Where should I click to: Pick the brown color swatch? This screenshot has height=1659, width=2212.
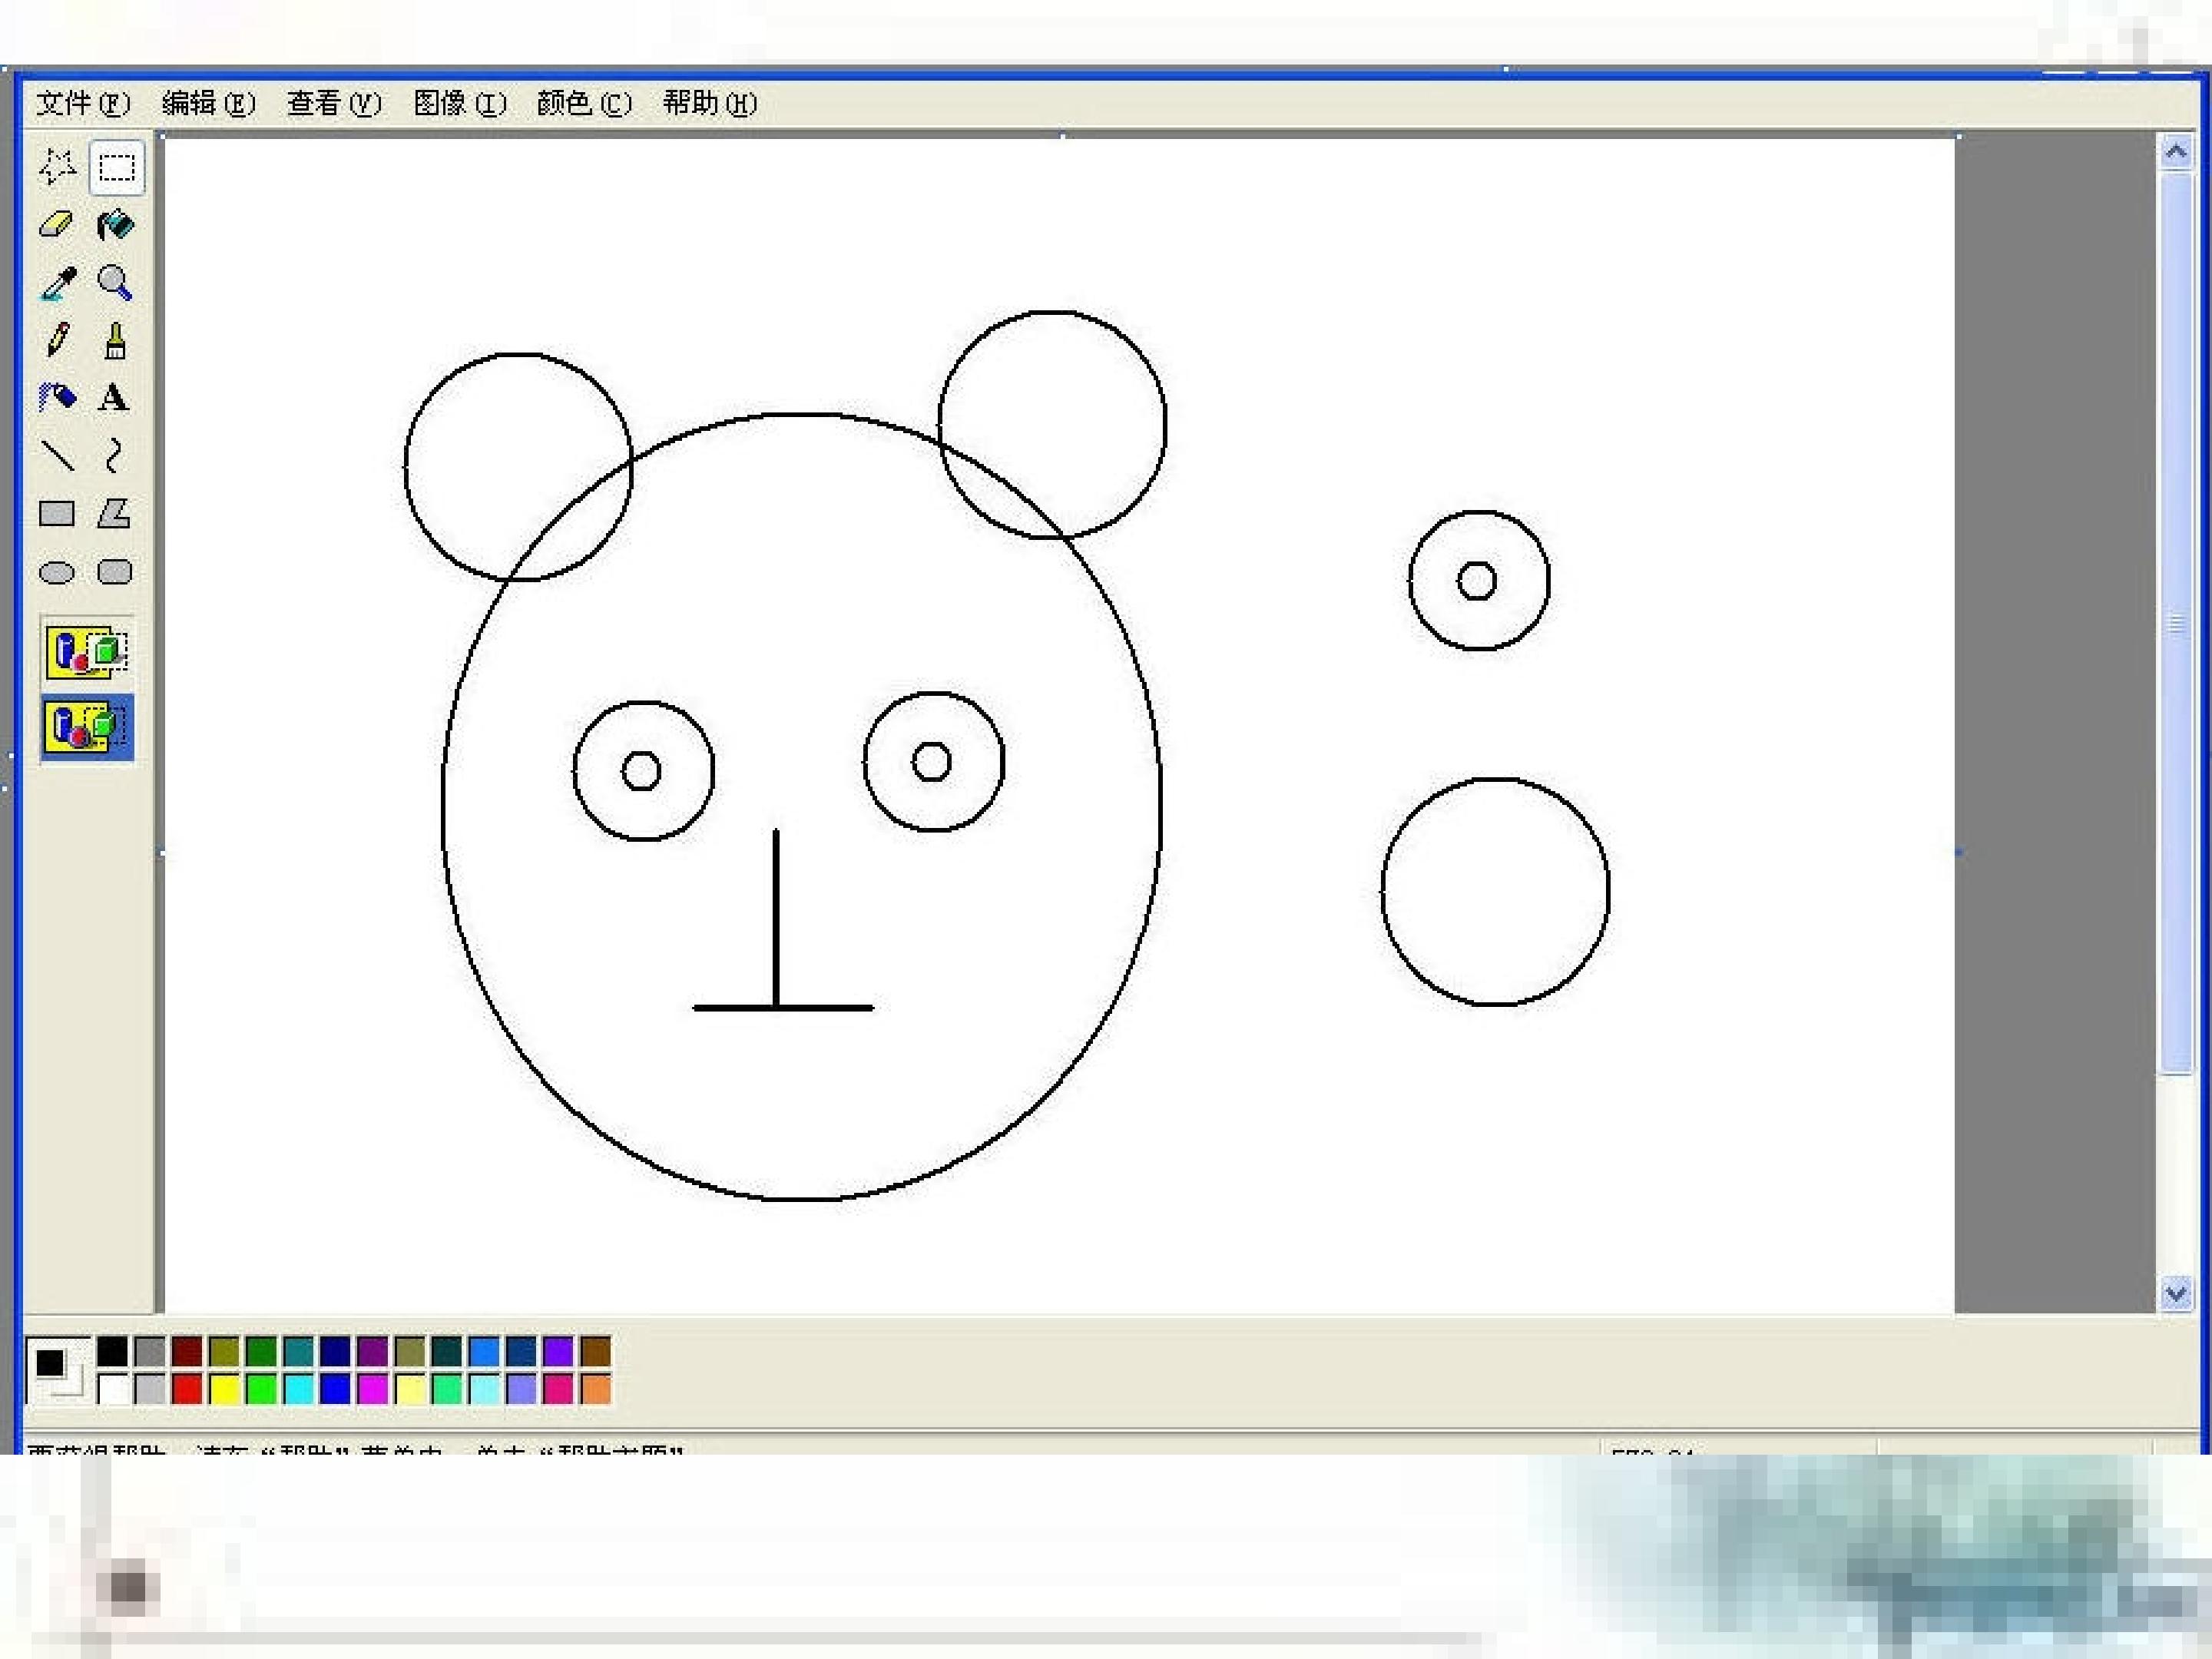[595, 1351]
